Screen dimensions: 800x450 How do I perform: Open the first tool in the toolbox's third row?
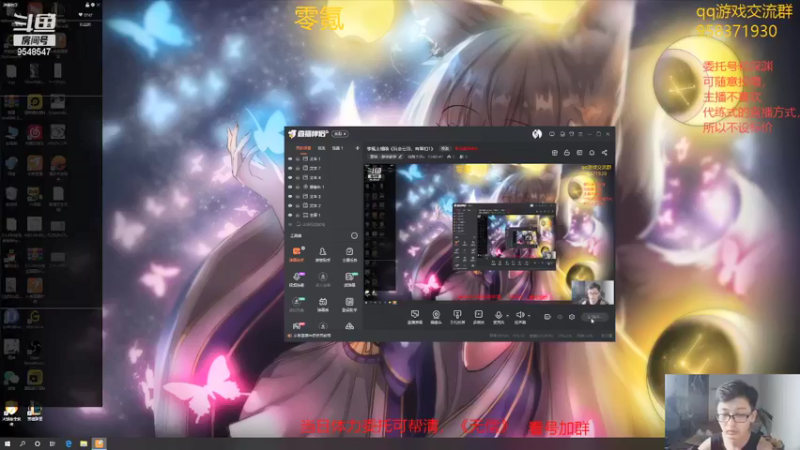click(x=296, y=304)
